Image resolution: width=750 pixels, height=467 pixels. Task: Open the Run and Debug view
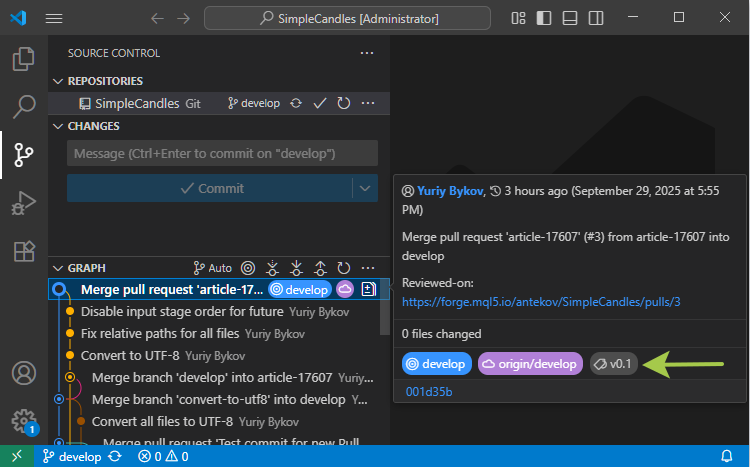(23, 202)
